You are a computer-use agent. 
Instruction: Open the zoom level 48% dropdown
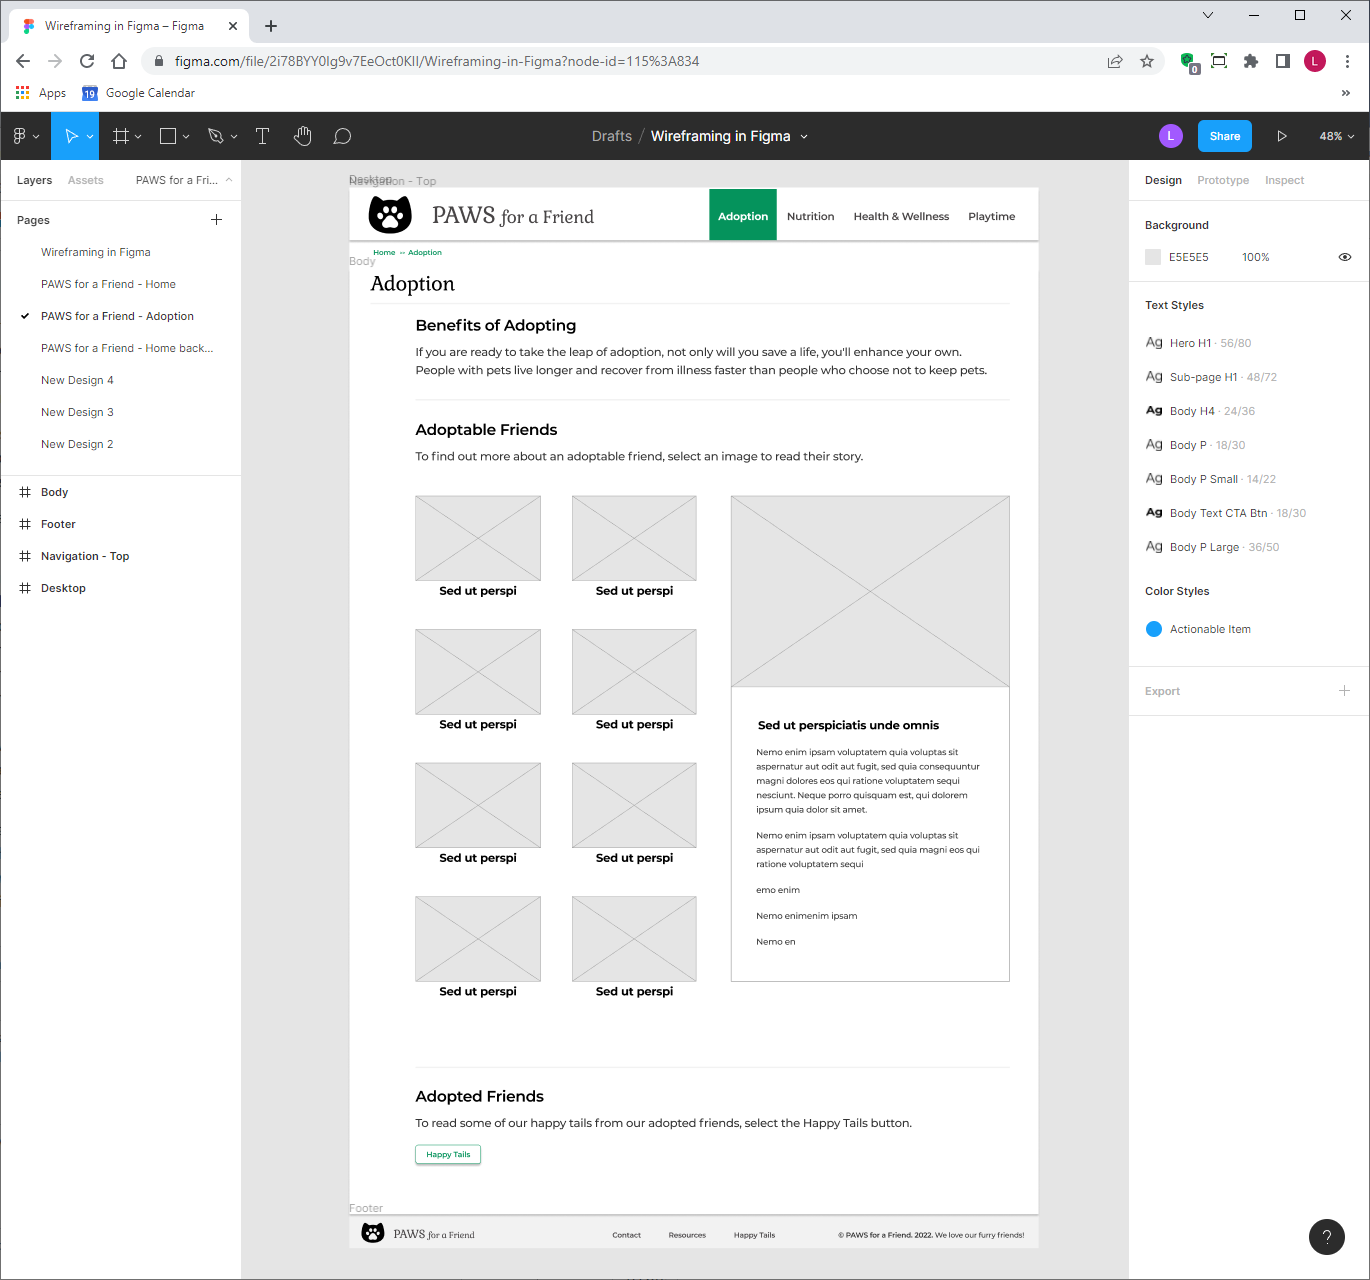[1334, 135]
